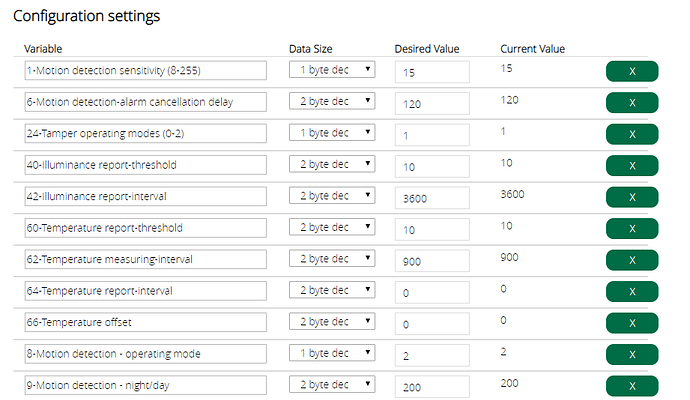Screen dimensions: 690x400
Task: Remove the Temperature report-threshold row
Action: pyautogui.click(x=632, y=228)
